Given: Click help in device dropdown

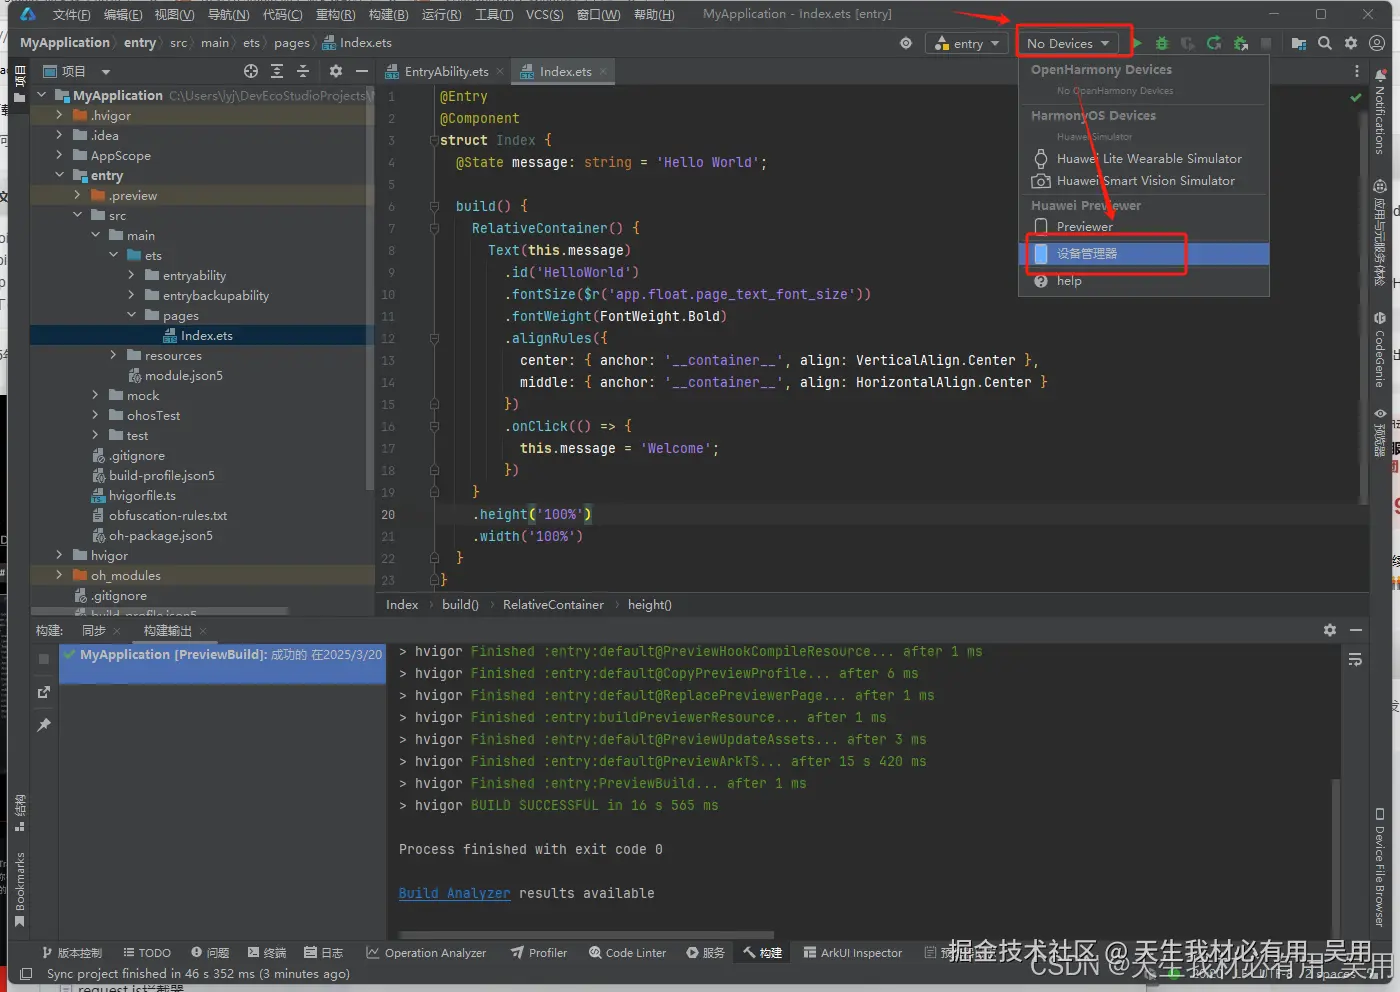Looking at the screenshot, I should (x=1144, y=281).
